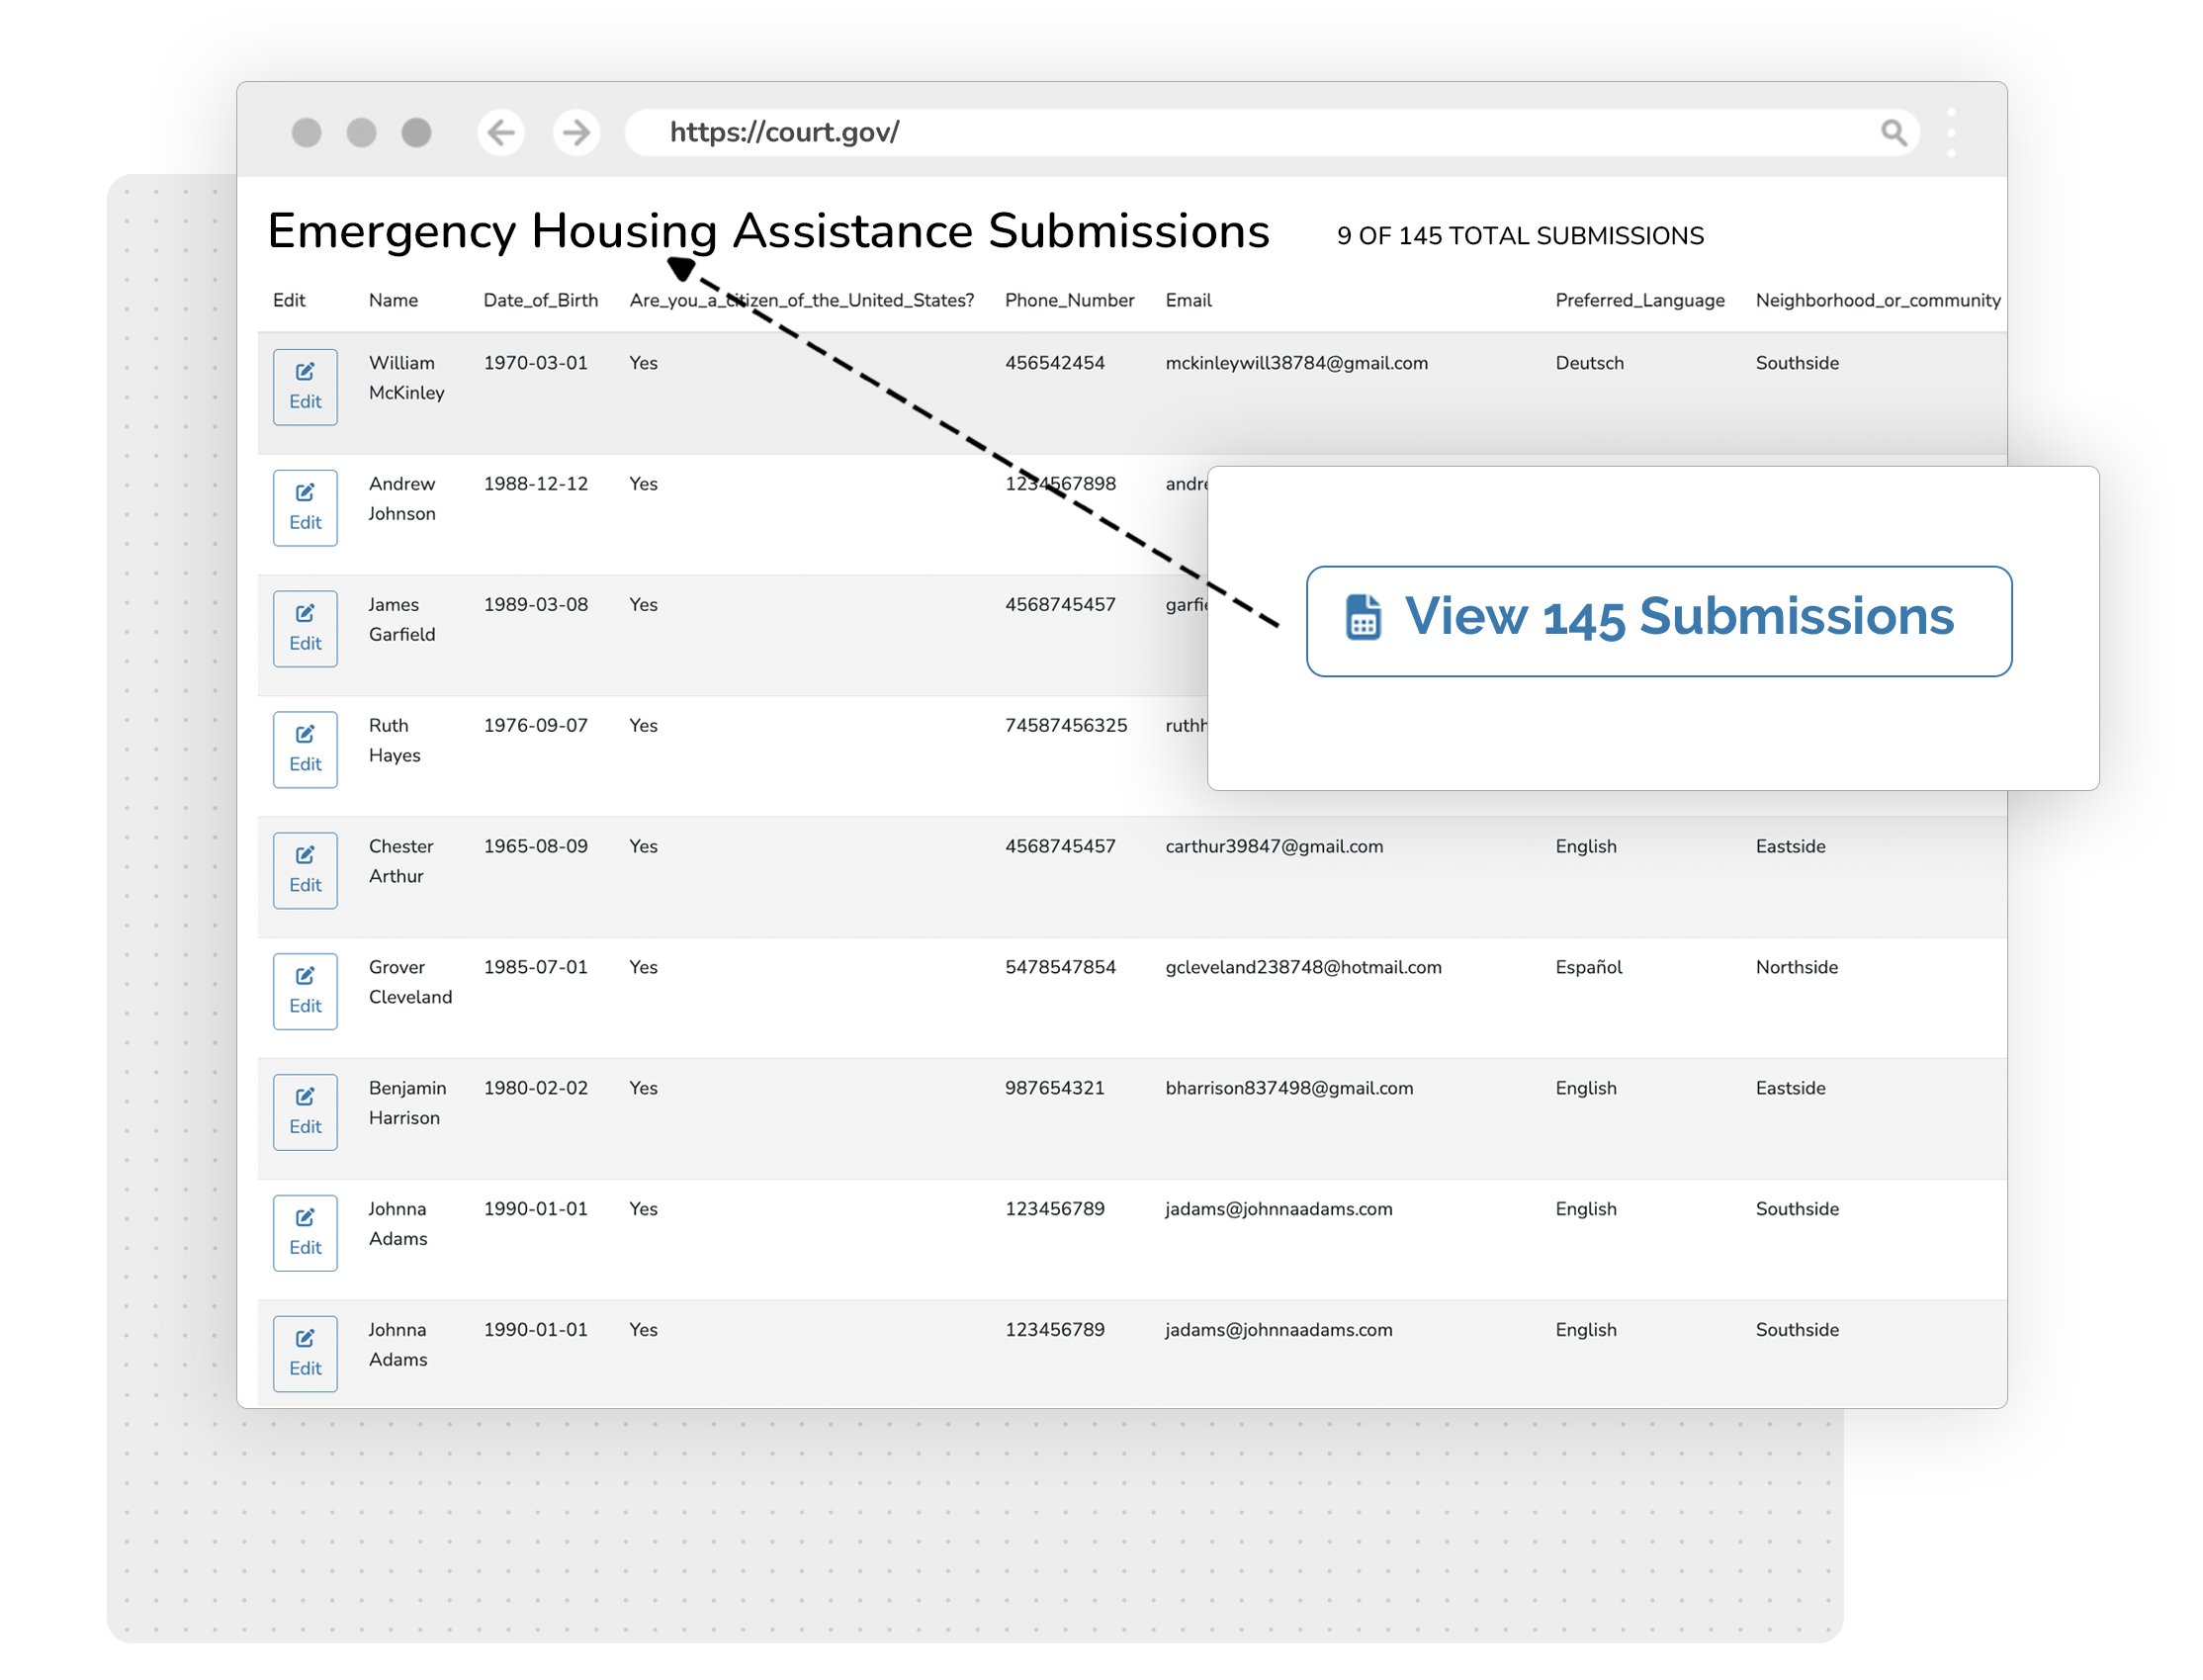
Task: Click the browser forward arrow
Action: click(x=576, y=132)
